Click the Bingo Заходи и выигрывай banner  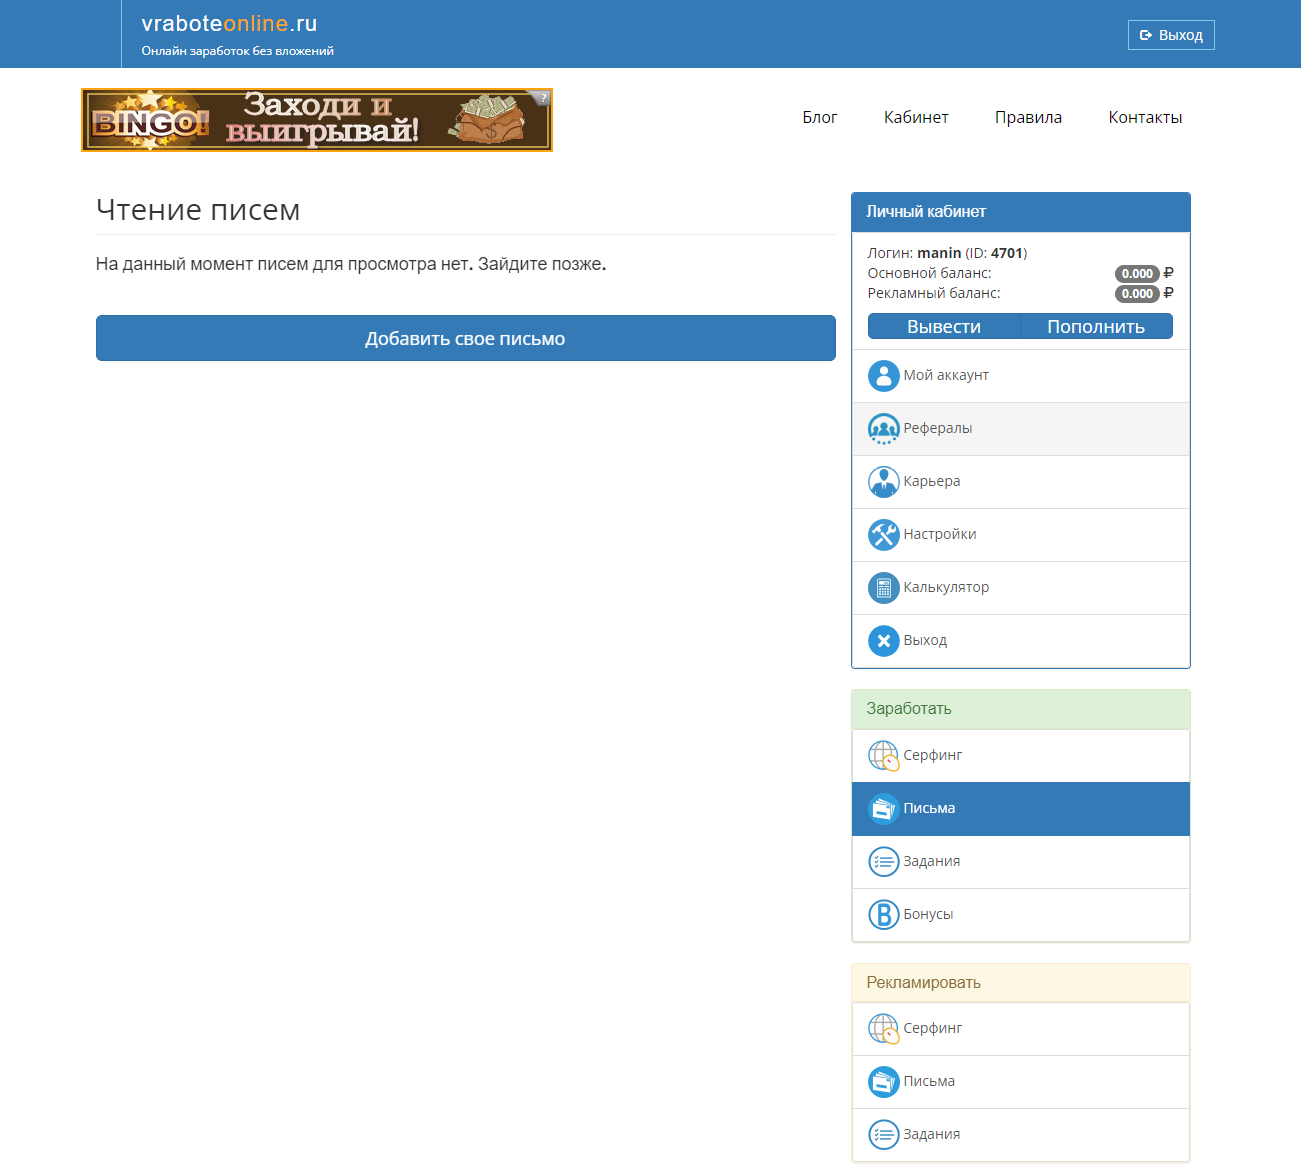click(x=316, y=120)
